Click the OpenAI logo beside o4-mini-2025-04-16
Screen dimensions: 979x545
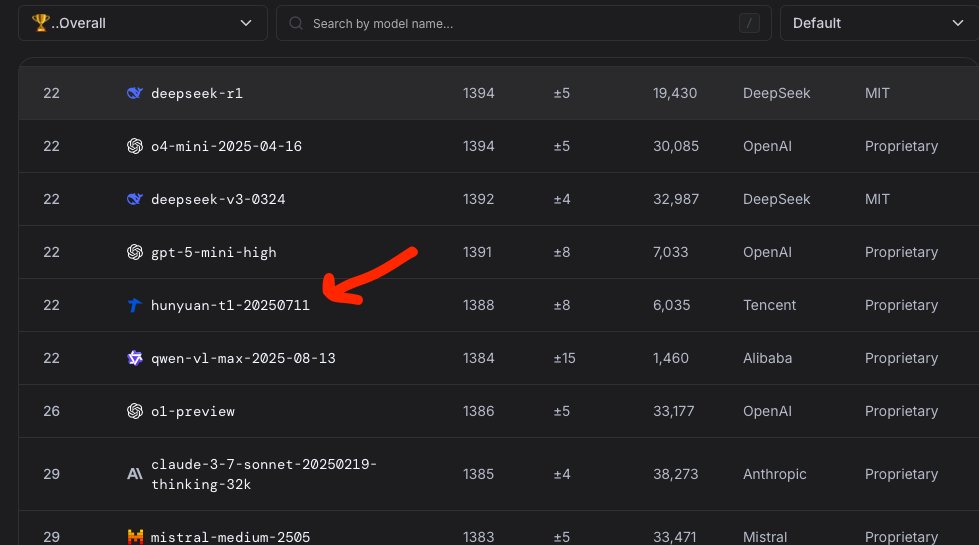(135, 146)
